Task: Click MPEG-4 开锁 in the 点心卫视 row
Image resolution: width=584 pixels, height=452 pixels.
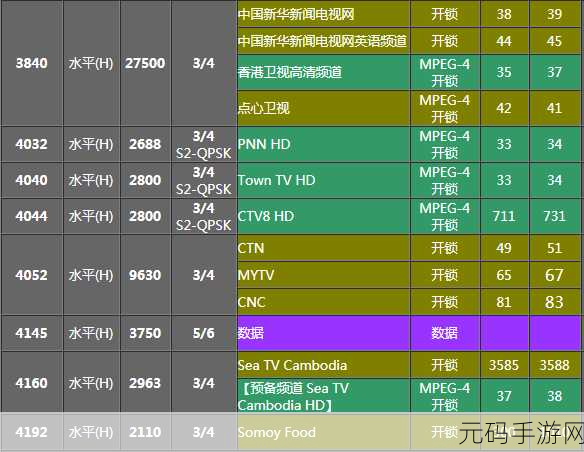Action: coord(445,108)
